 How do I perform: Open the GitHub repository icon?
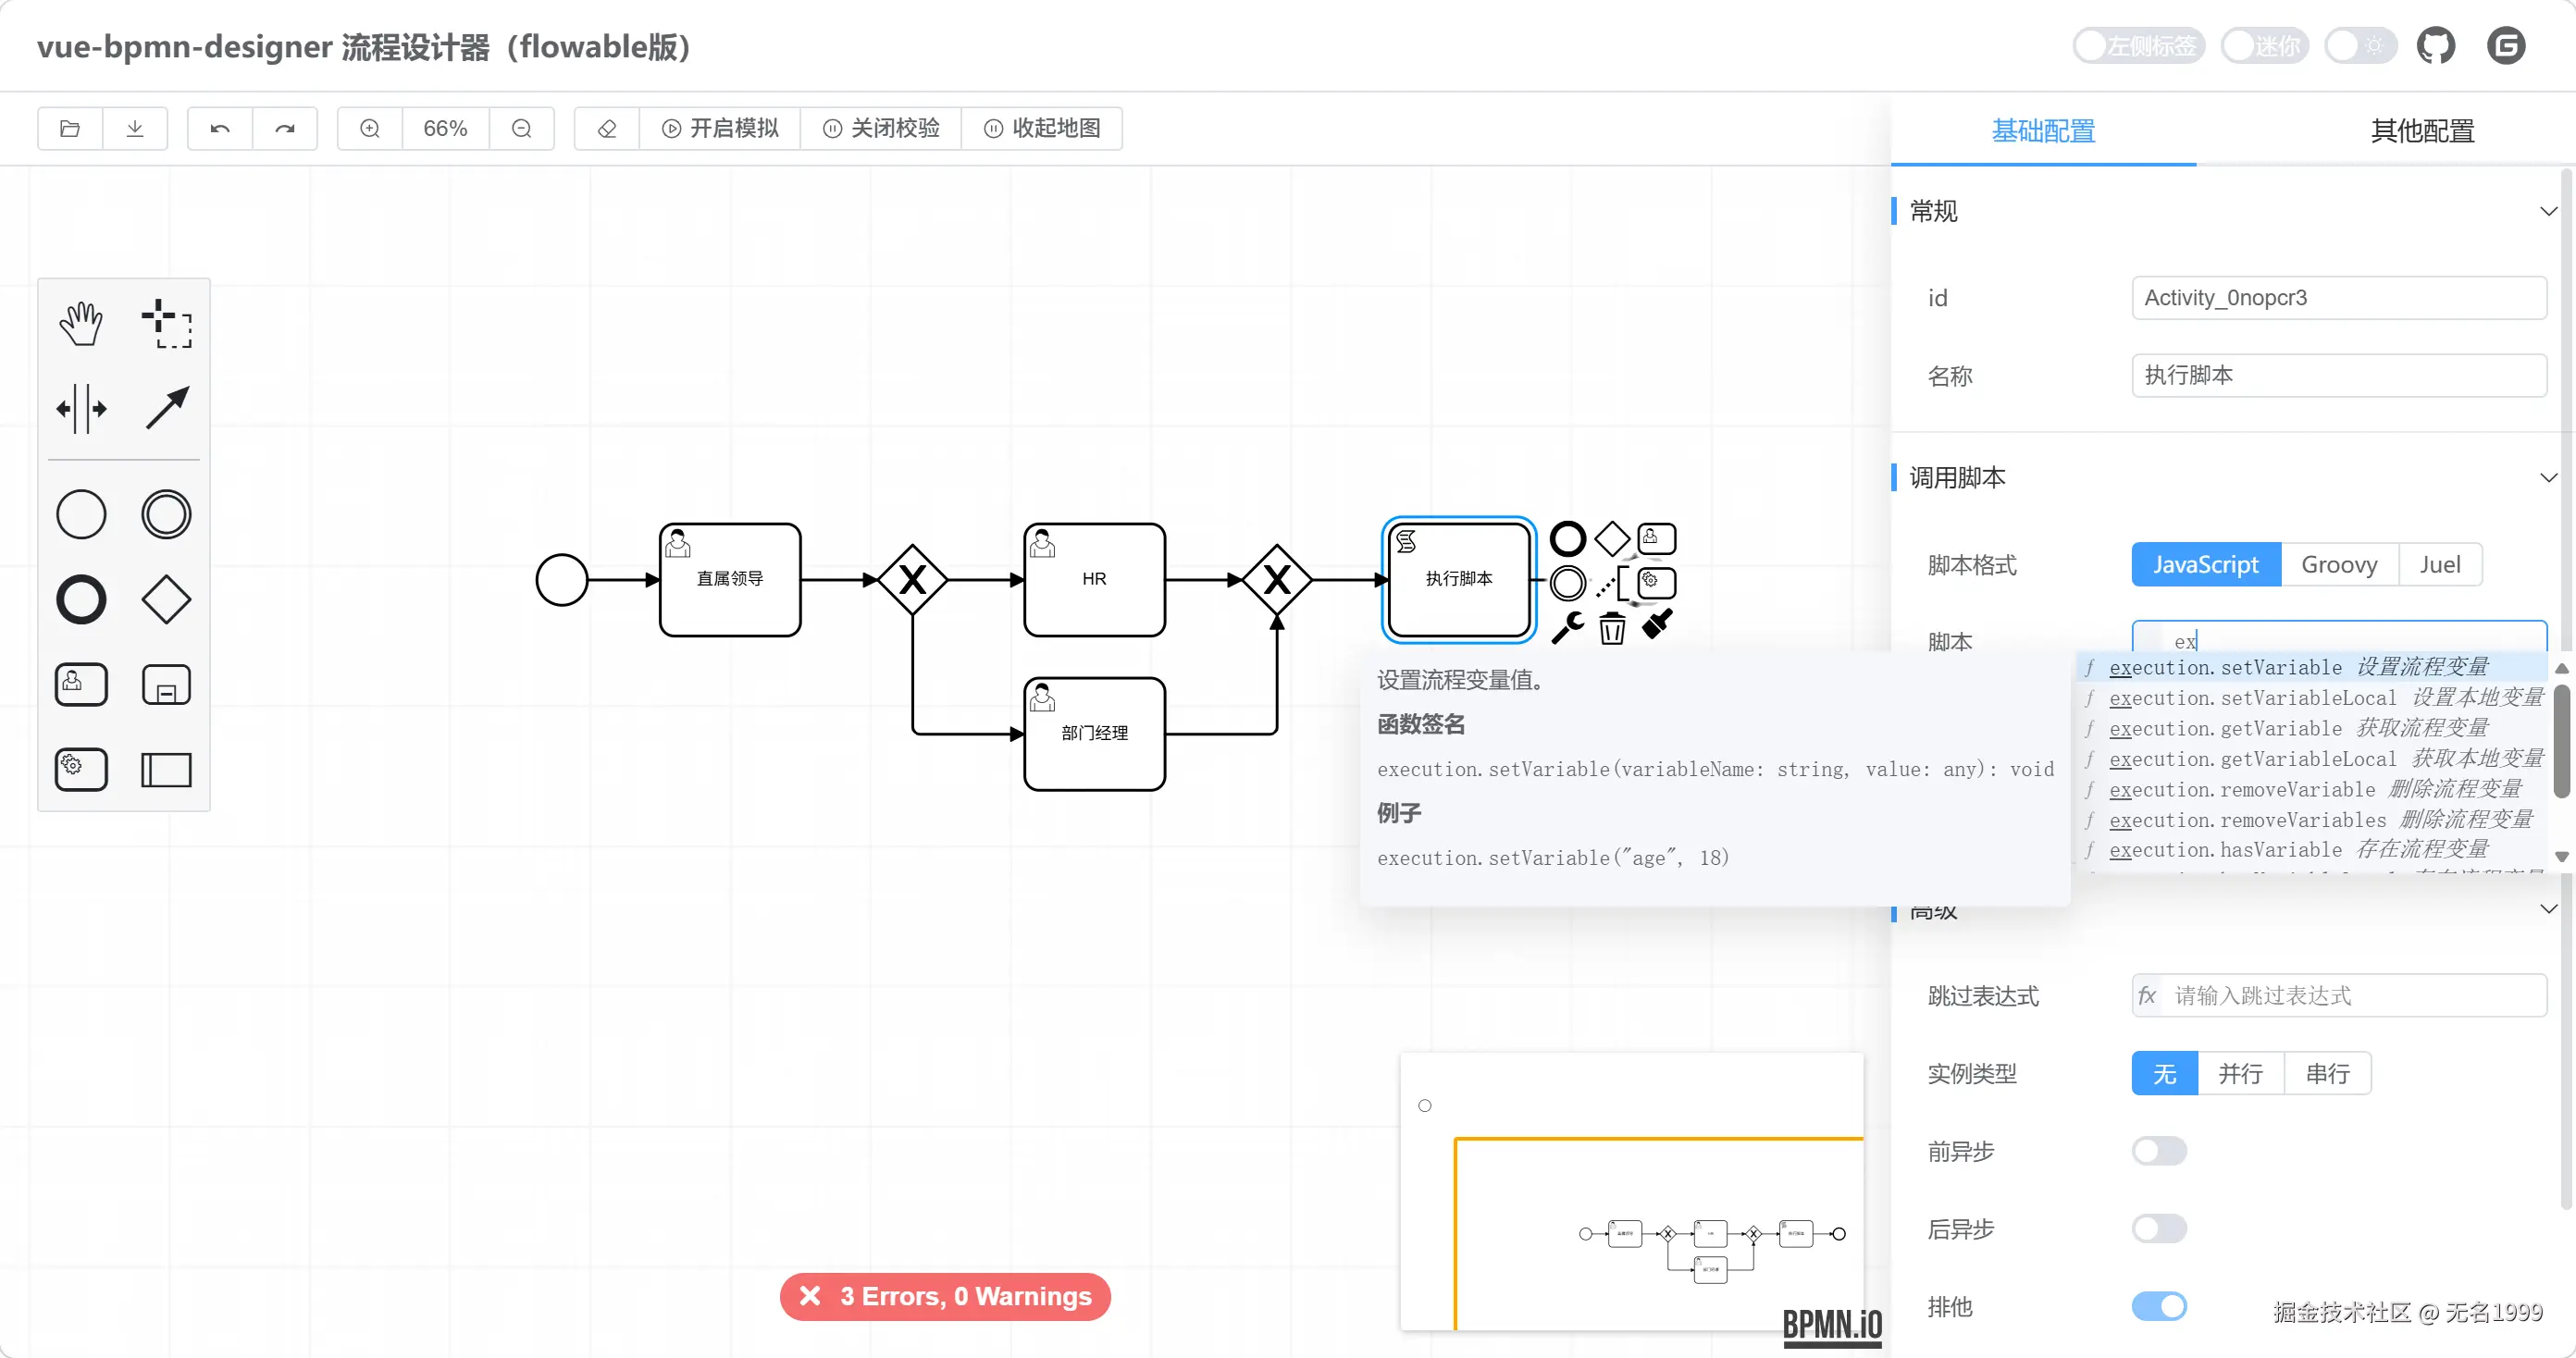(x=2436, y=46)
